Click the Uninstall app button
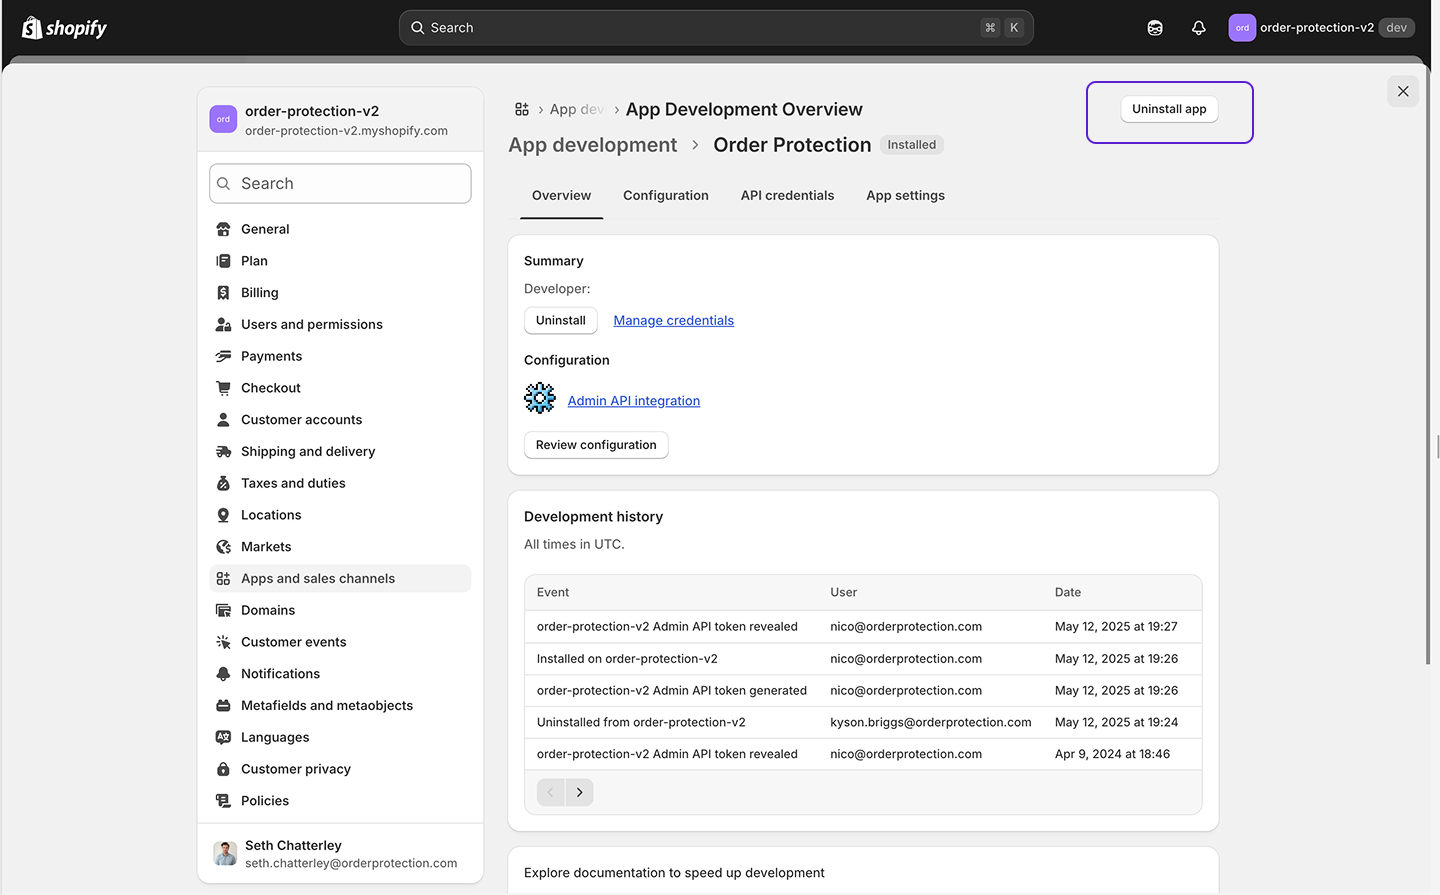This screenshot has width=1440, height=895. pyautogui.click(x=1168, y=109)
